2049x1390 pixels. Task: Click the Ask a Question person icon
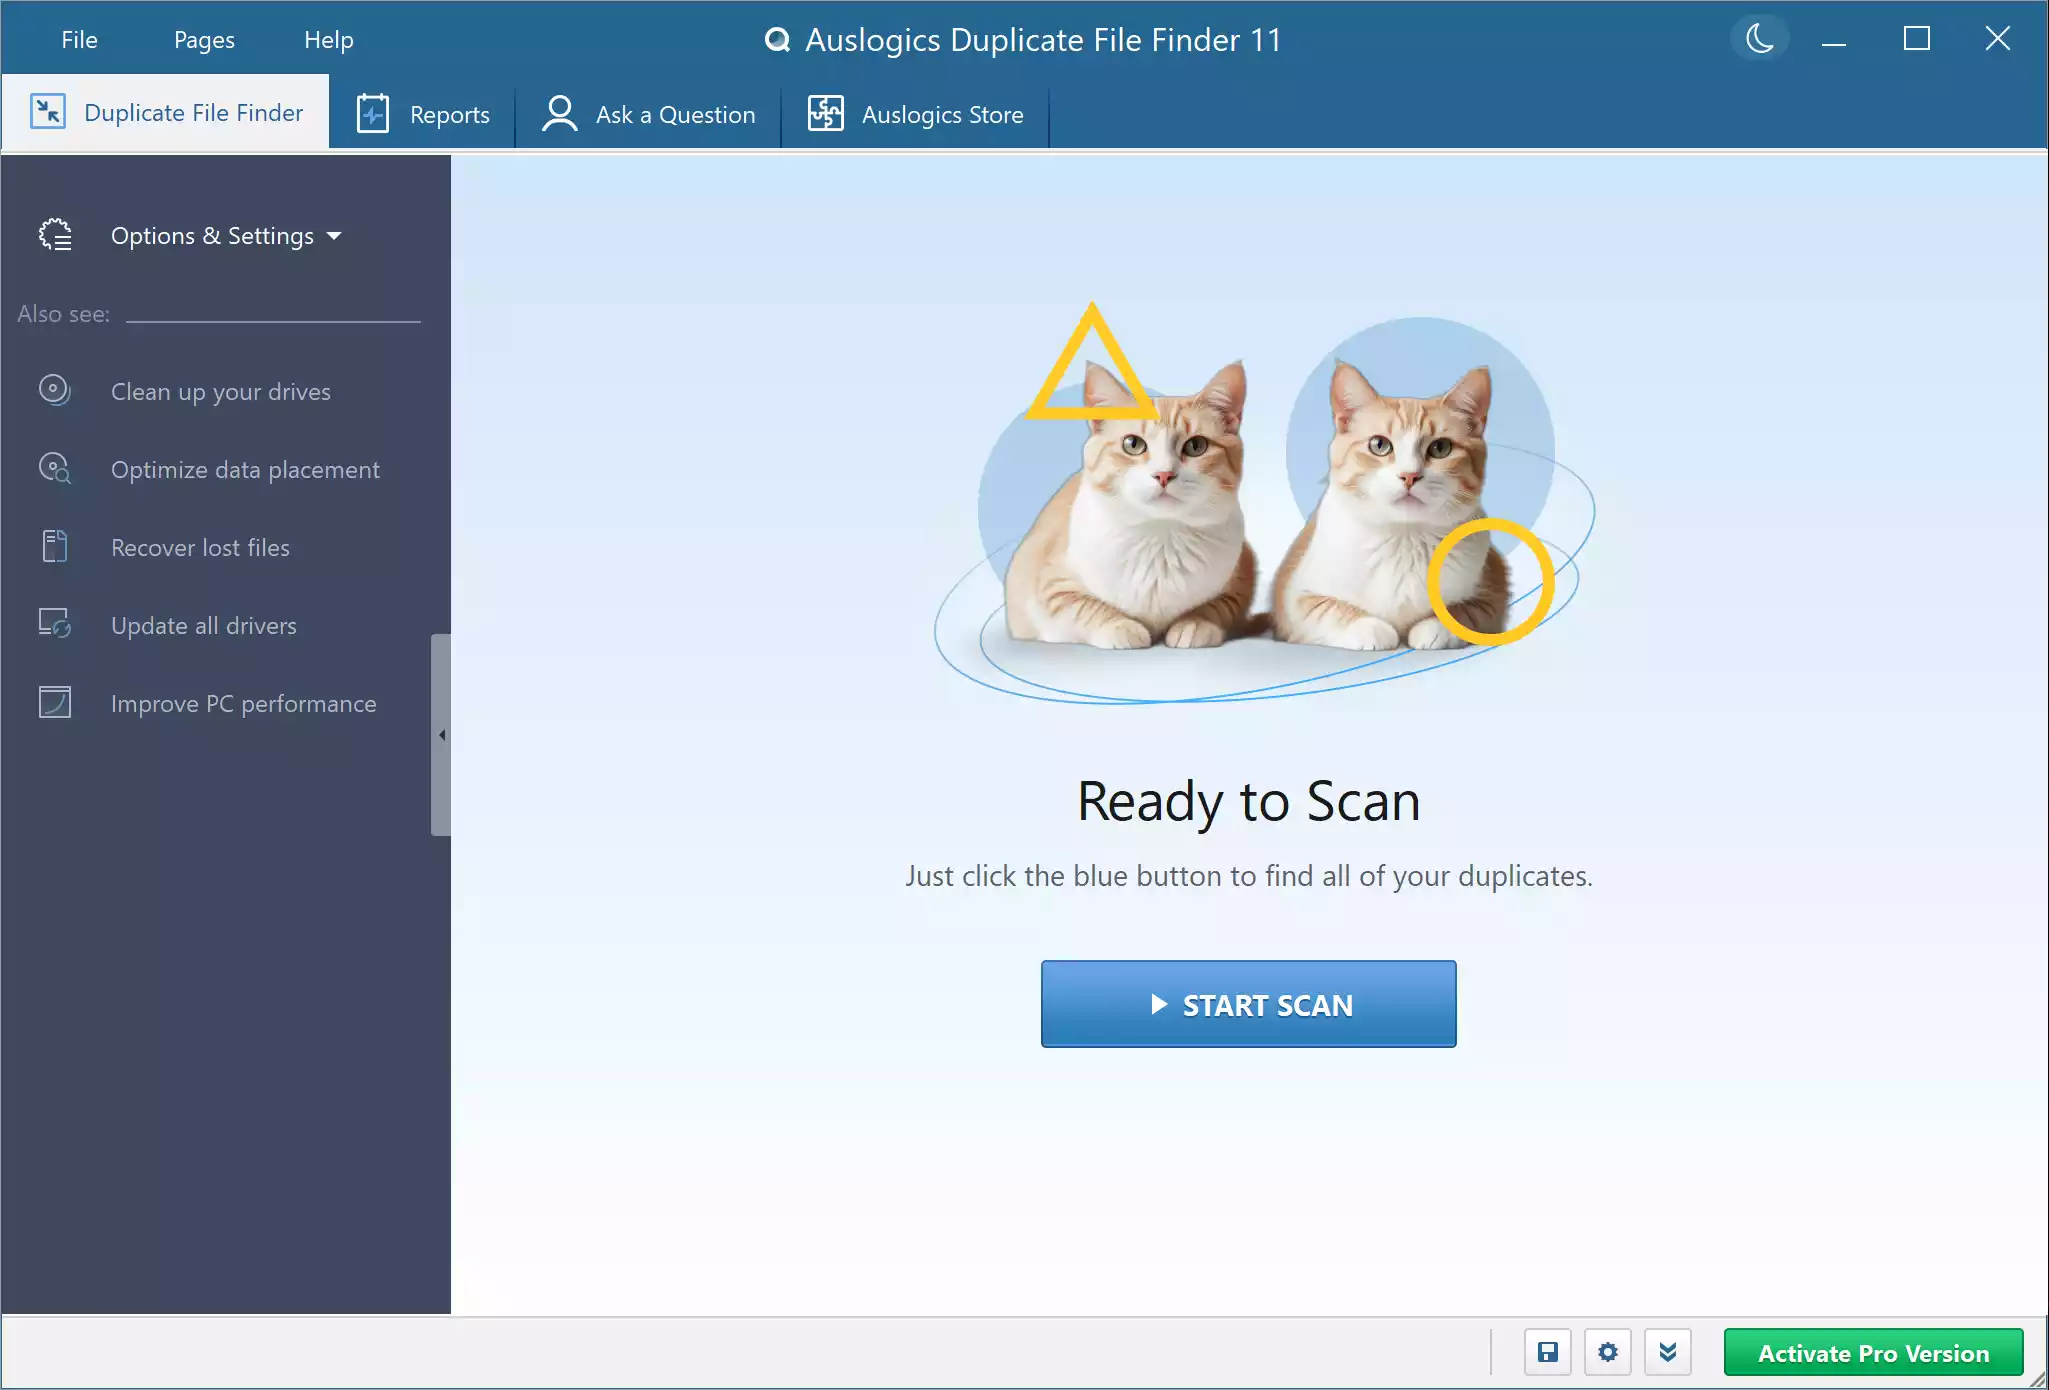coord(559,113)
